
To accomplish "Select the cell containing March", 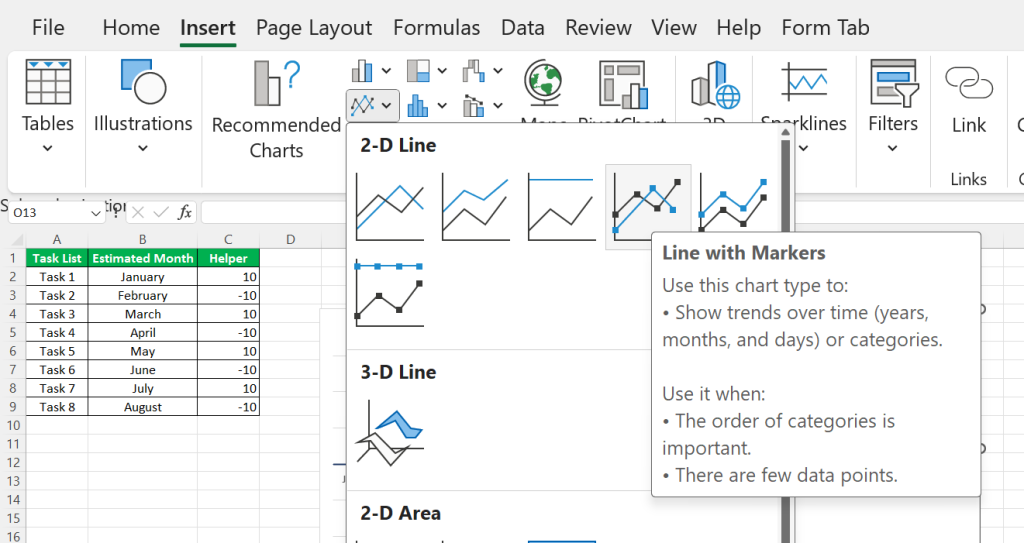I will coord(142,314).
